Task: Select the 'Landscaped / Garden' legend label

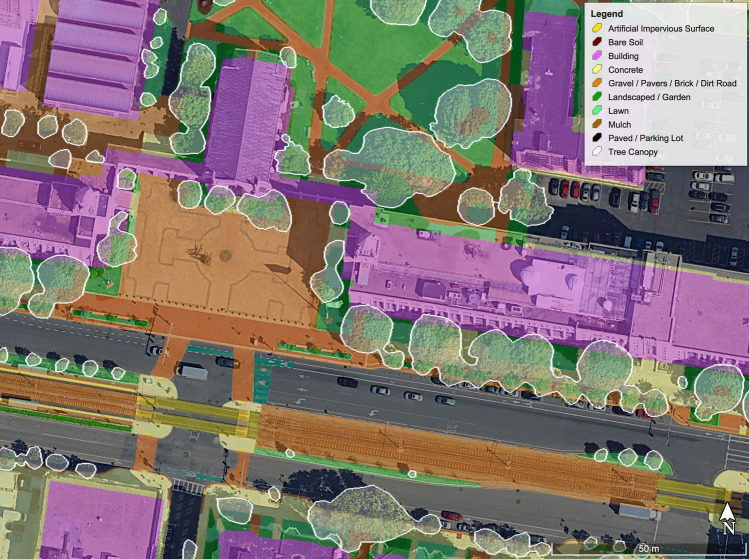Action: pos(649,97)
